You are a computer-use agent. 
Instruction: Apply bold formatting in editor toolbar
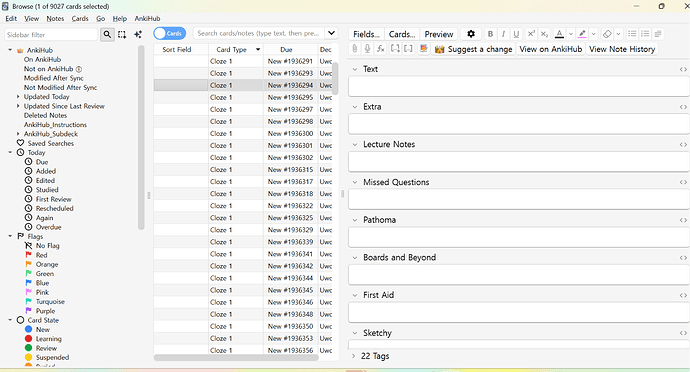(490, 34)
